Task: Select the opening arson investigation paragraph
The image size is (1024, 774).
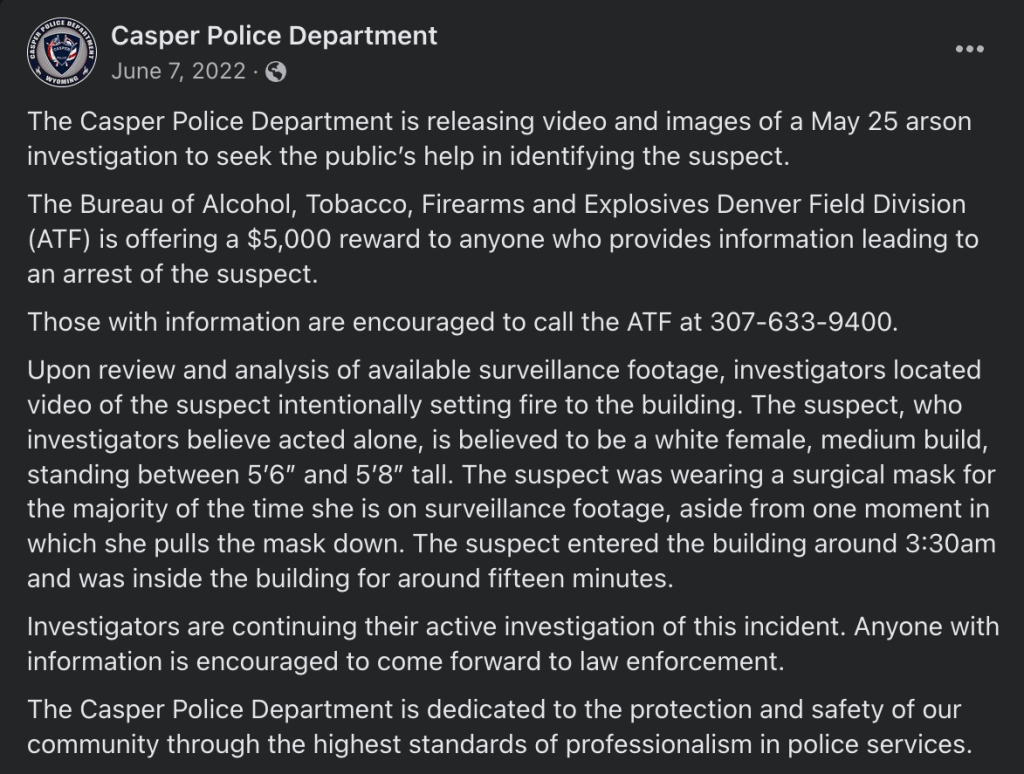Action: coord(500,139)
